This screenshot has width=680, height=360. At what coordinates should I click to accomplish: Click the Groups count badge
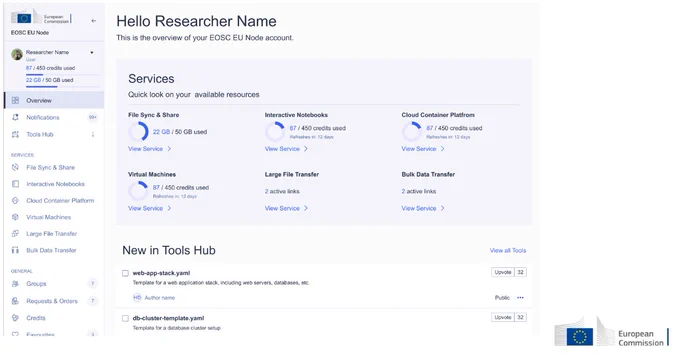[x=92, y=284]
